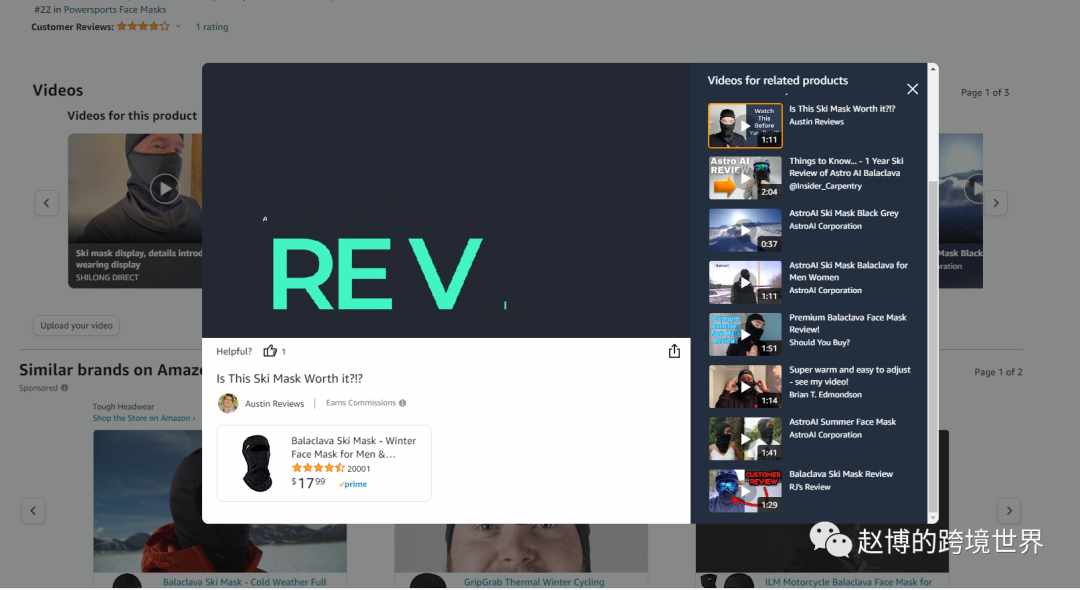Click the related videos panel scrollbar
This screenshot has height=590, width=1080.
coord(933,344)
